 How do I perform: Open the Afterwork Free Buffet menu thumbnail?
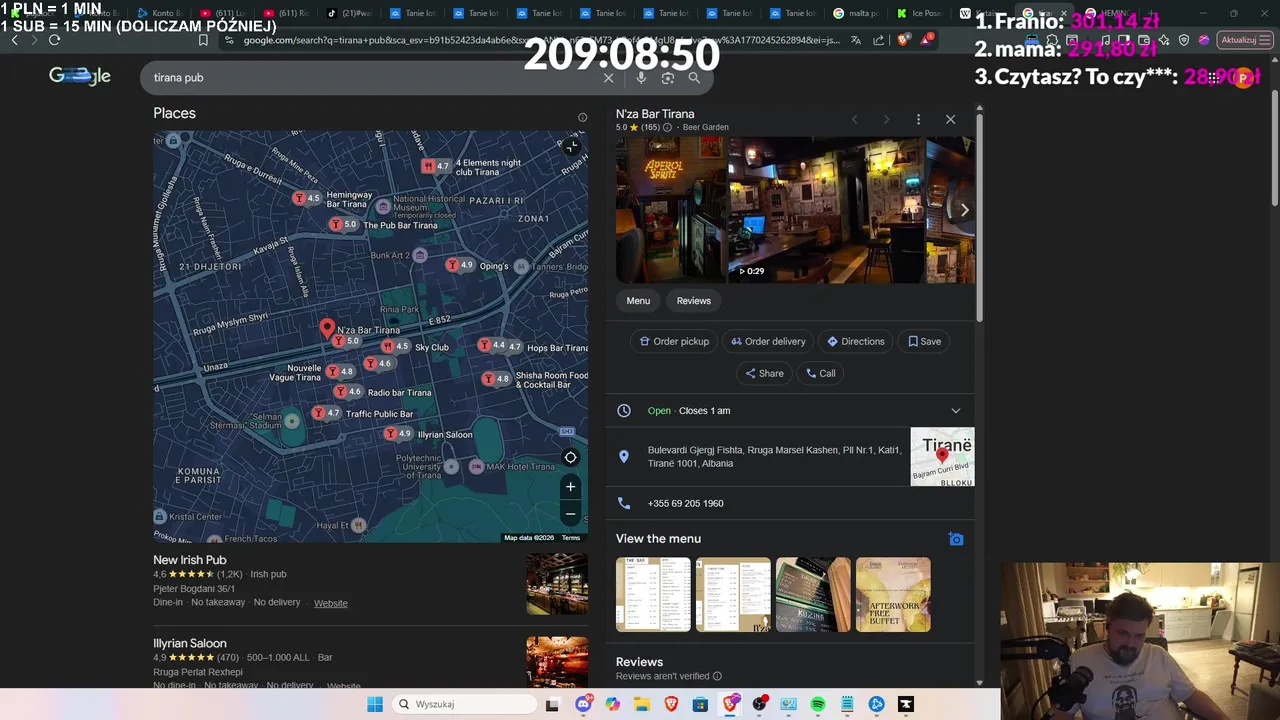[x=893, y=595]
